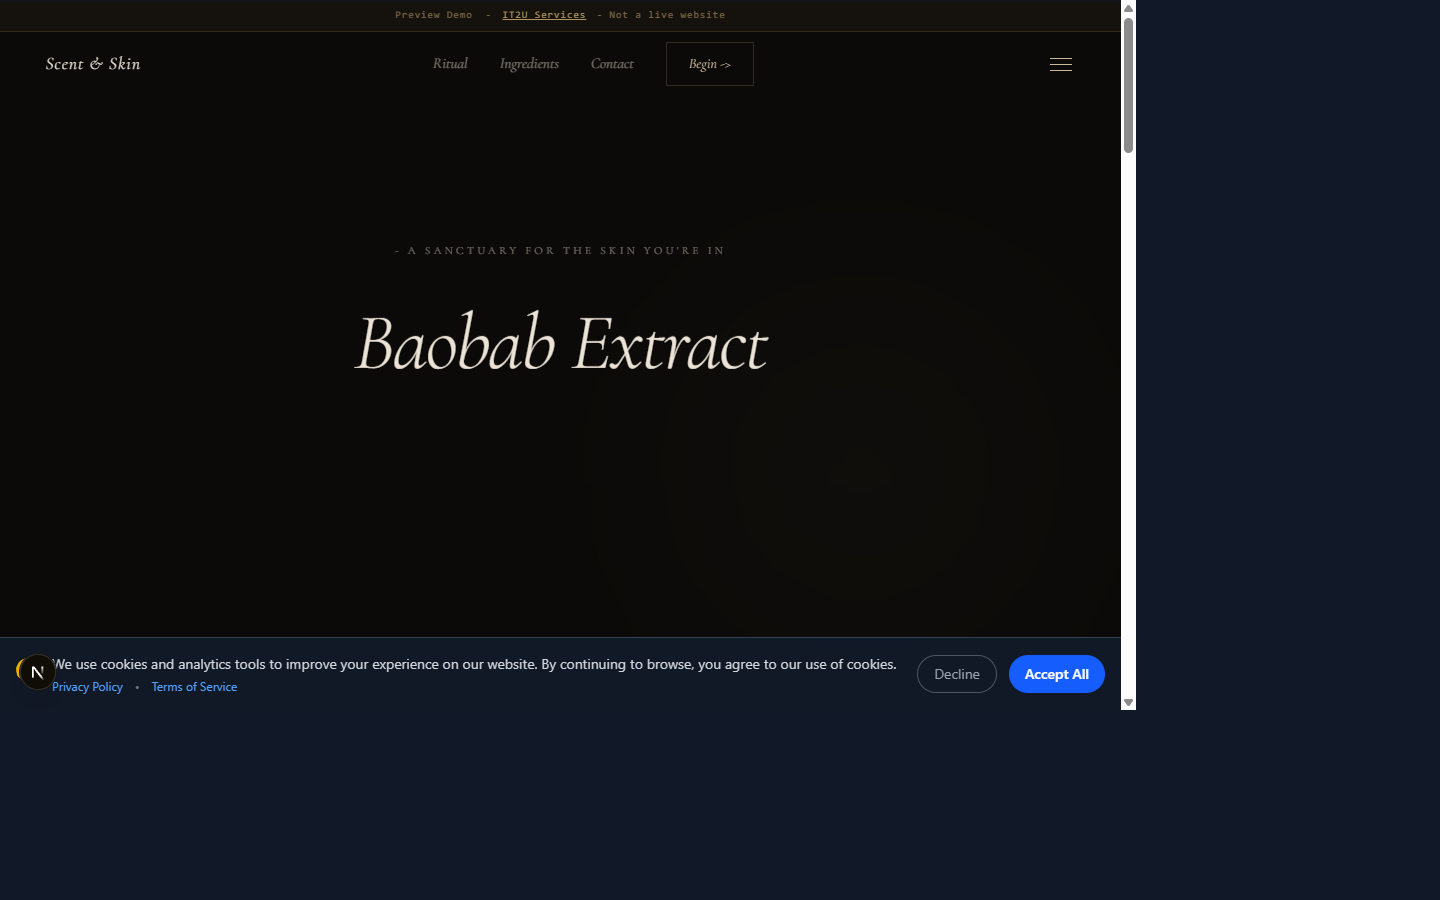The height and width of the screenshot is (900, 1440).
Task: Accept all cookies
Action: pos(1057,674)
